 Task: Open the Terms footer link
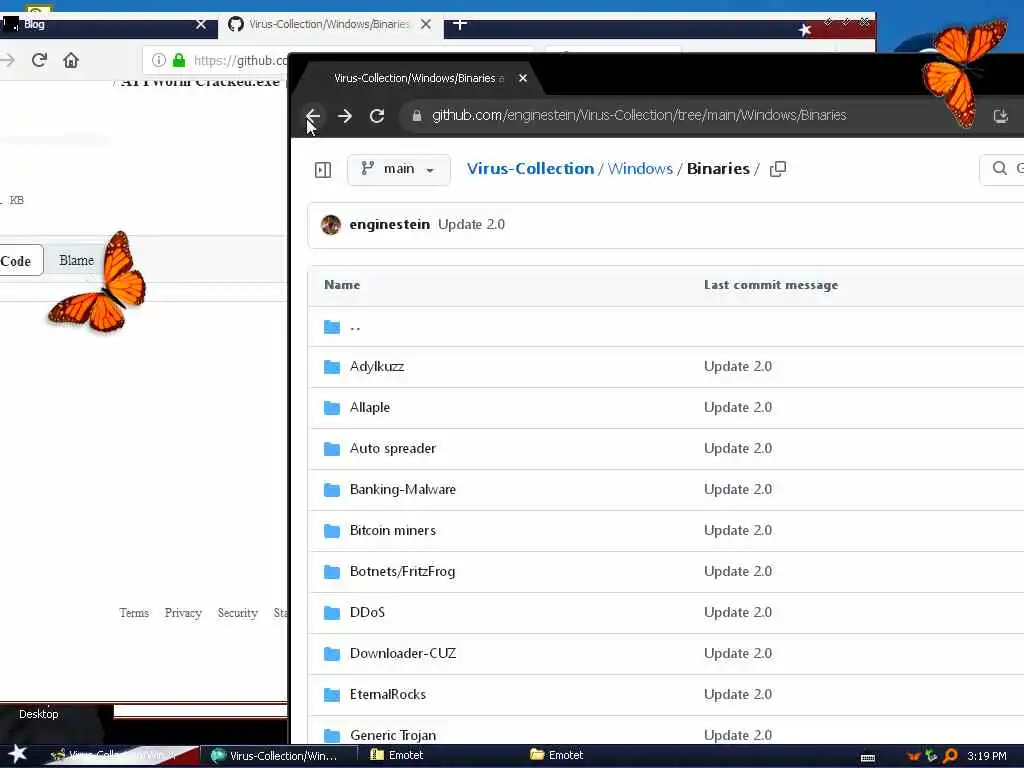coord(134,613)
